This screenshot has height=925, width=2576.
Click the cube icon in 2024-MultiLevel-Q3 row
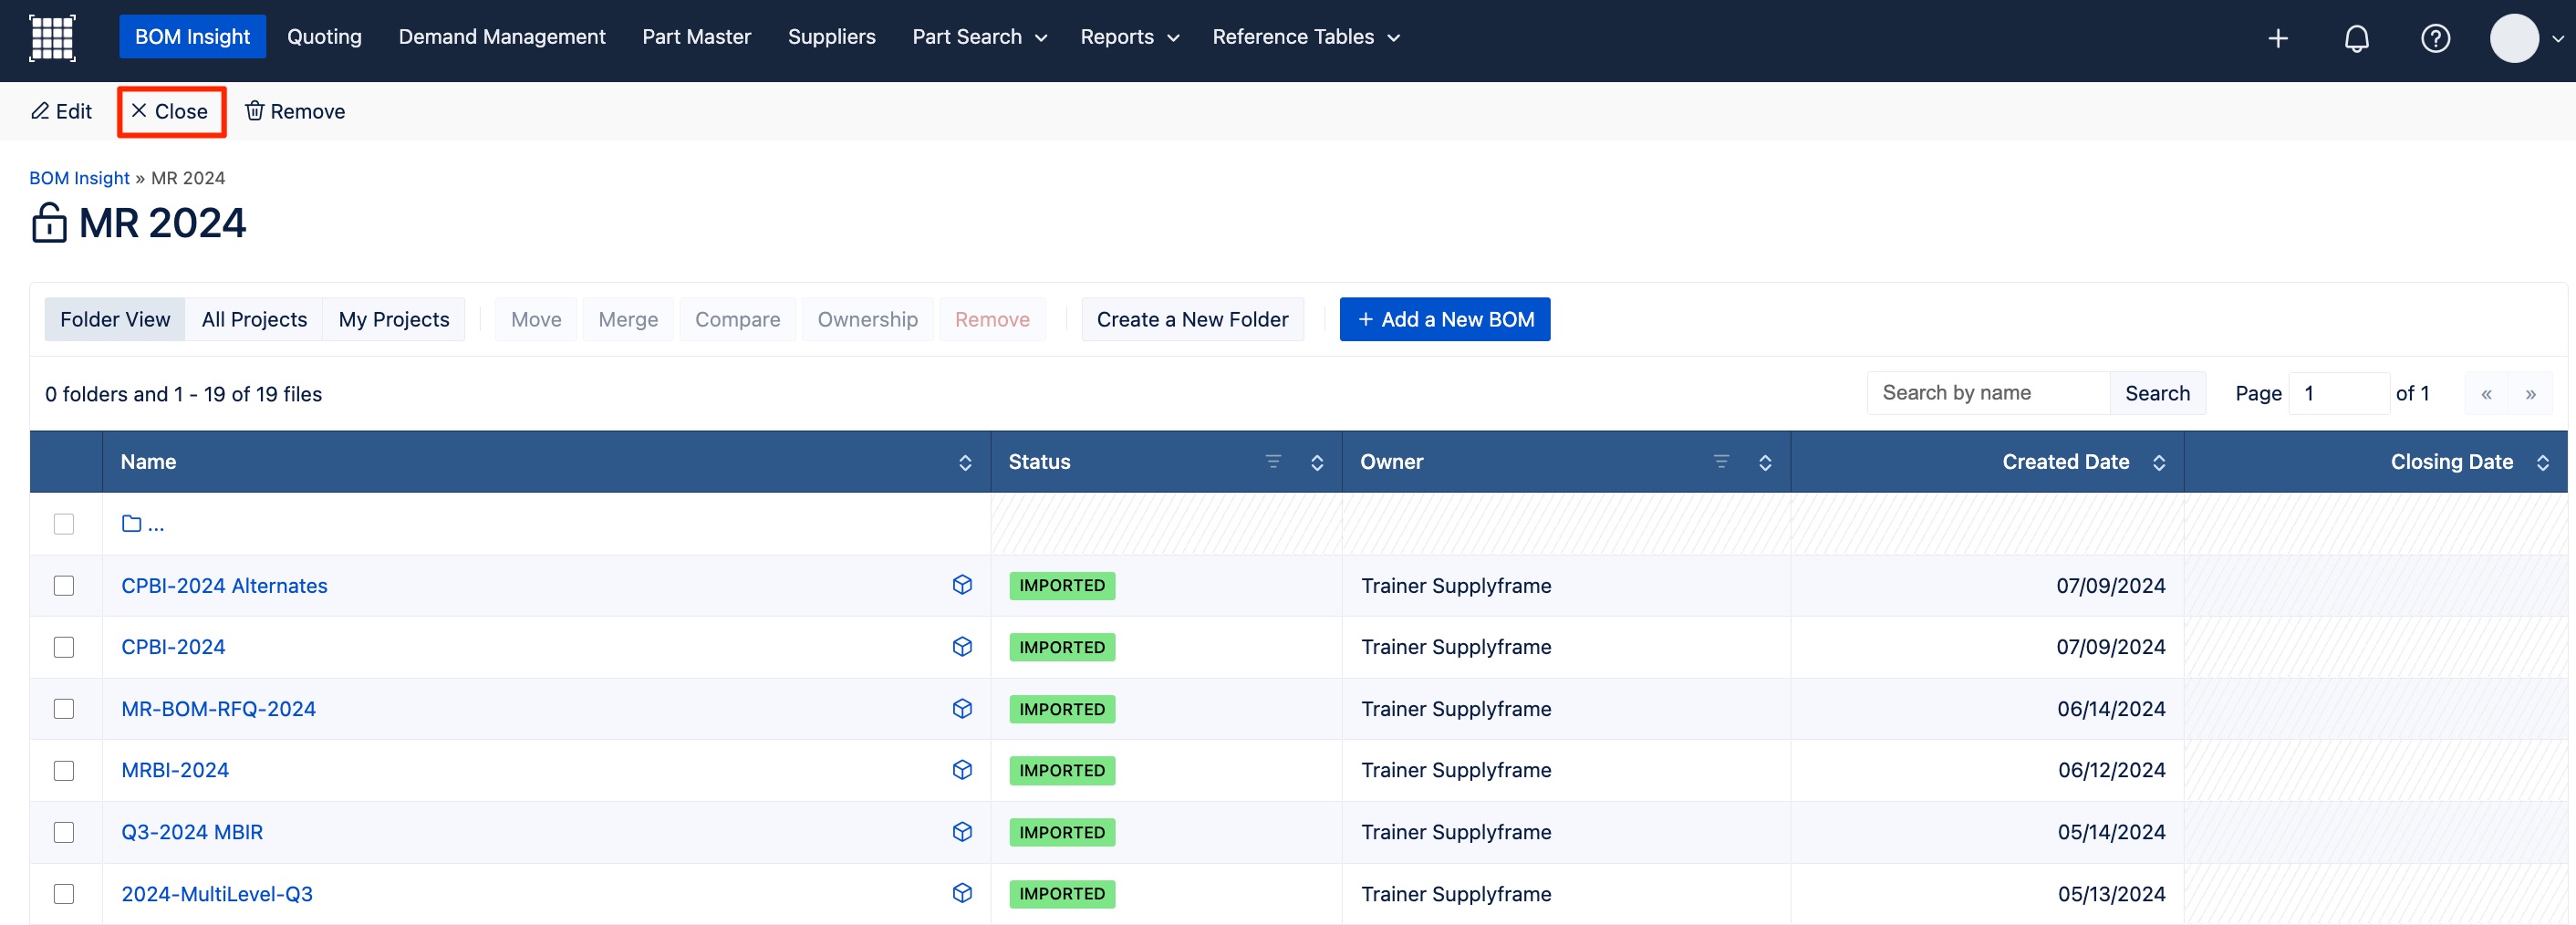click(x=962, y=893)
